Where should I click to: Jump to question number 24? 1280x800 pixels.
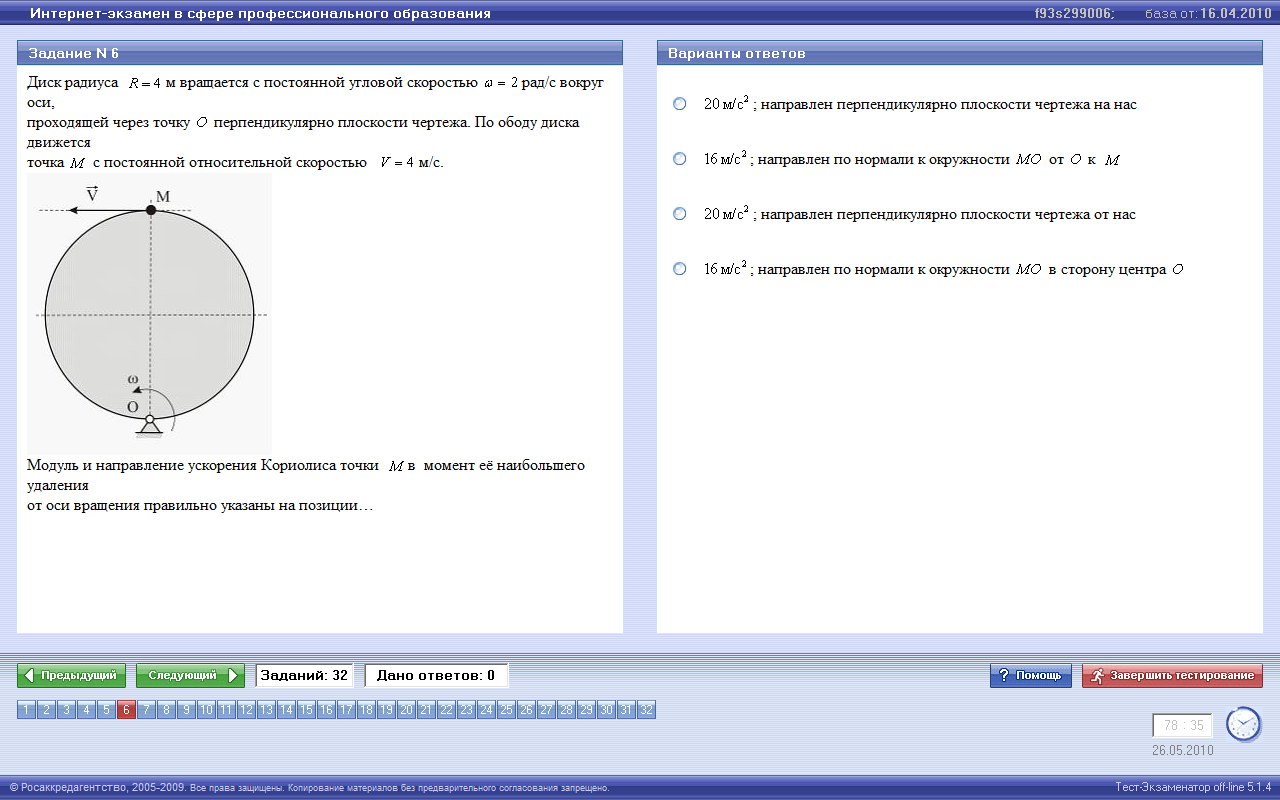click(486, 710)
